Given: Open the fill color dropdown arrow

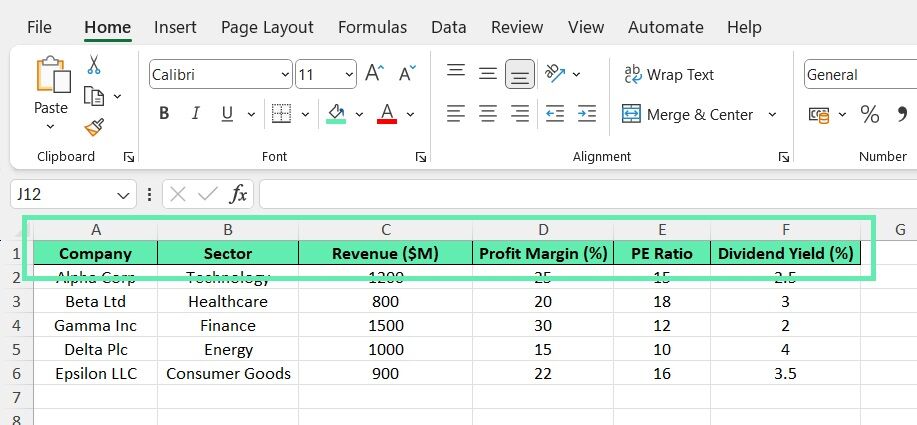Looking at the screenshot, I should coord(359,114).
